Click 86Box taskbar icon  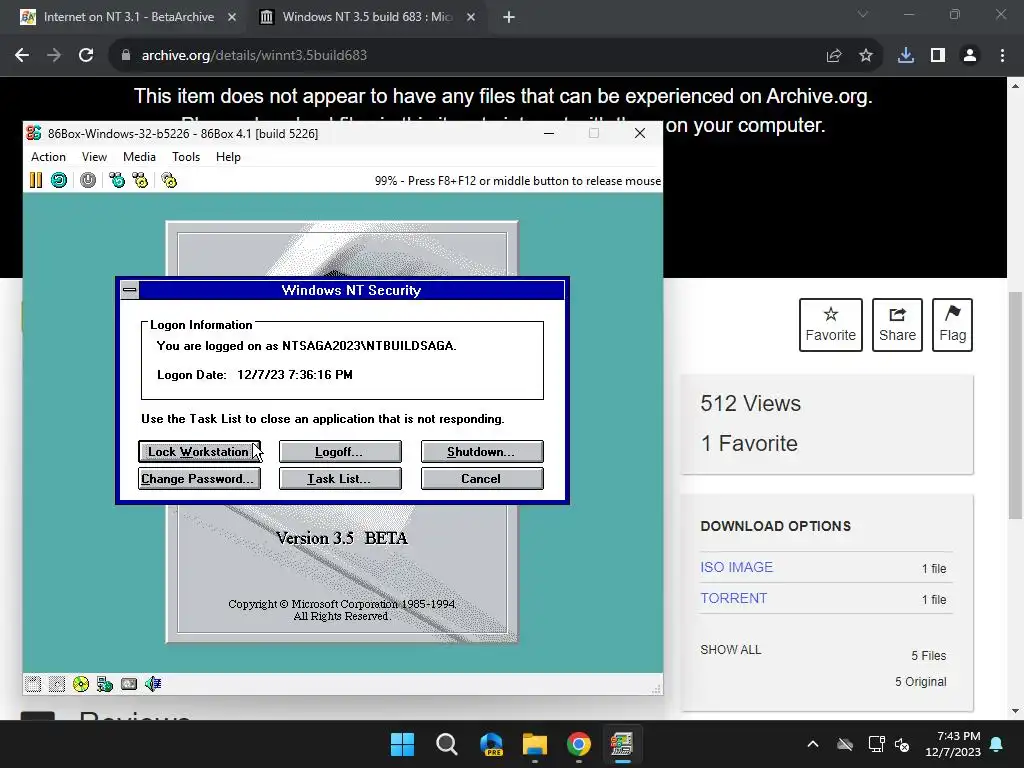[622, 744]
